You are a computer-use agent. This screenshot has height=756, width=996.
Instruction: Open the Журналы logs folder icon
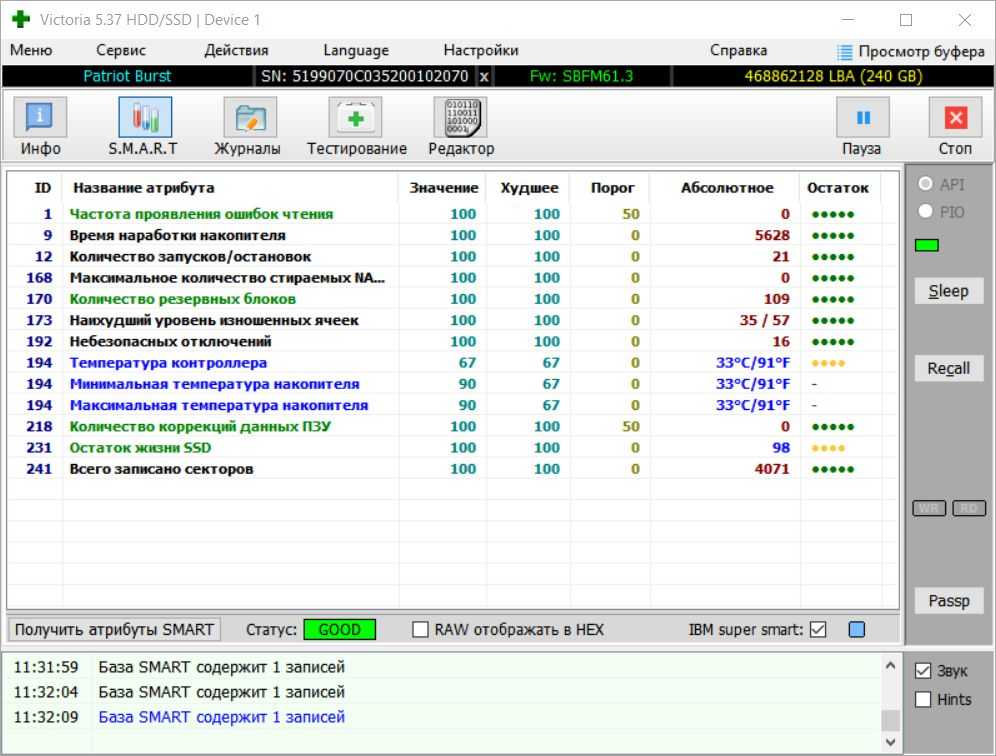click(250, 118)
